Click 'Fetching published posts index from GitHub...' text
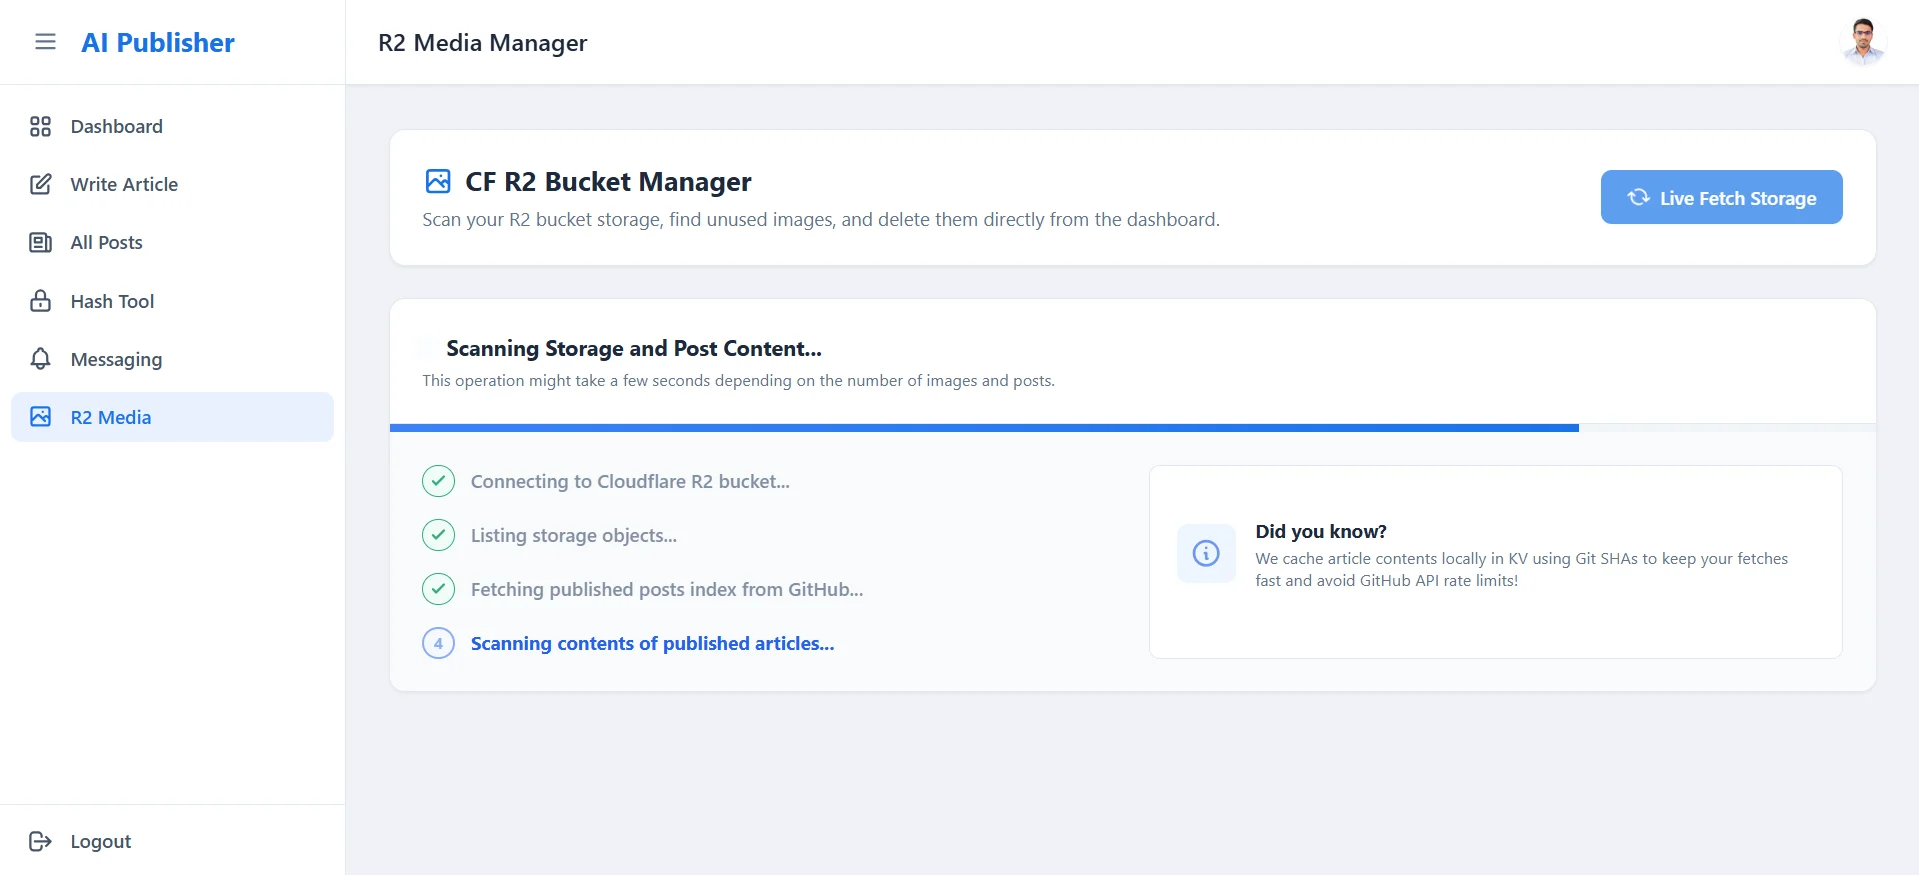The image size is (1919, 875). point(667,589)
